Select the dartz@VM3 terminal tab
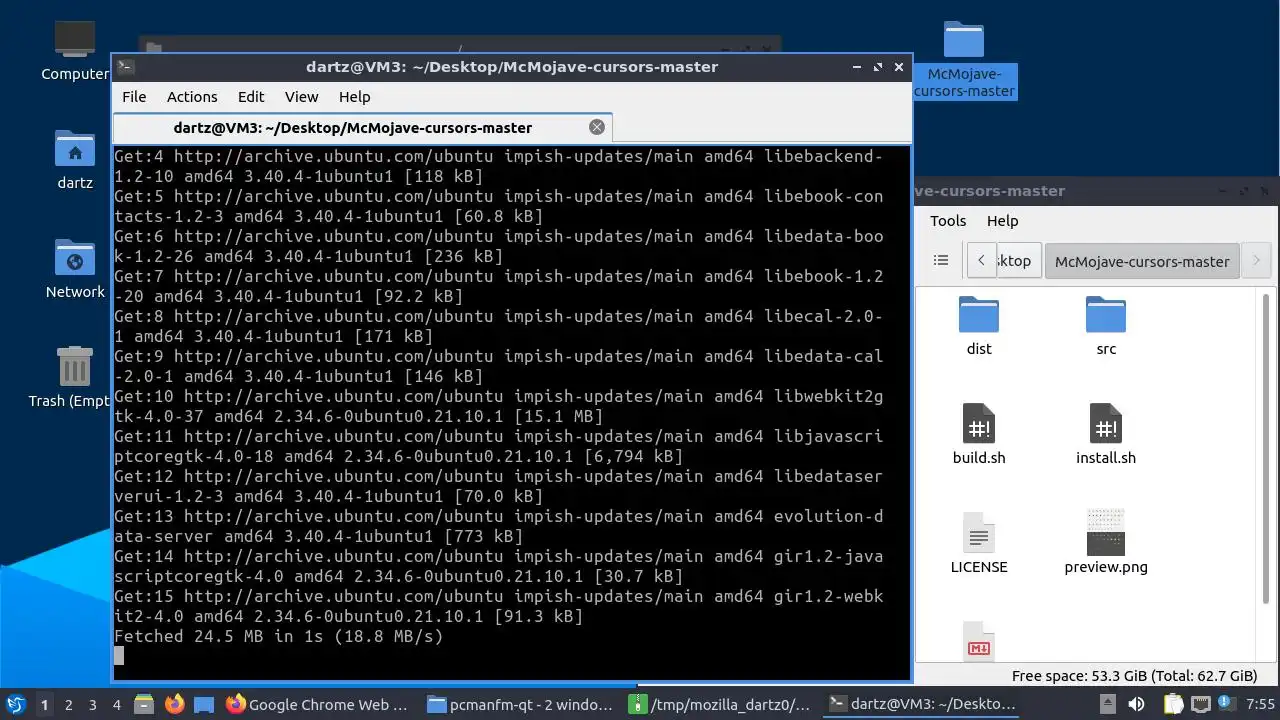This screenshot has height=720, width=1280. (x=362, y=127)
